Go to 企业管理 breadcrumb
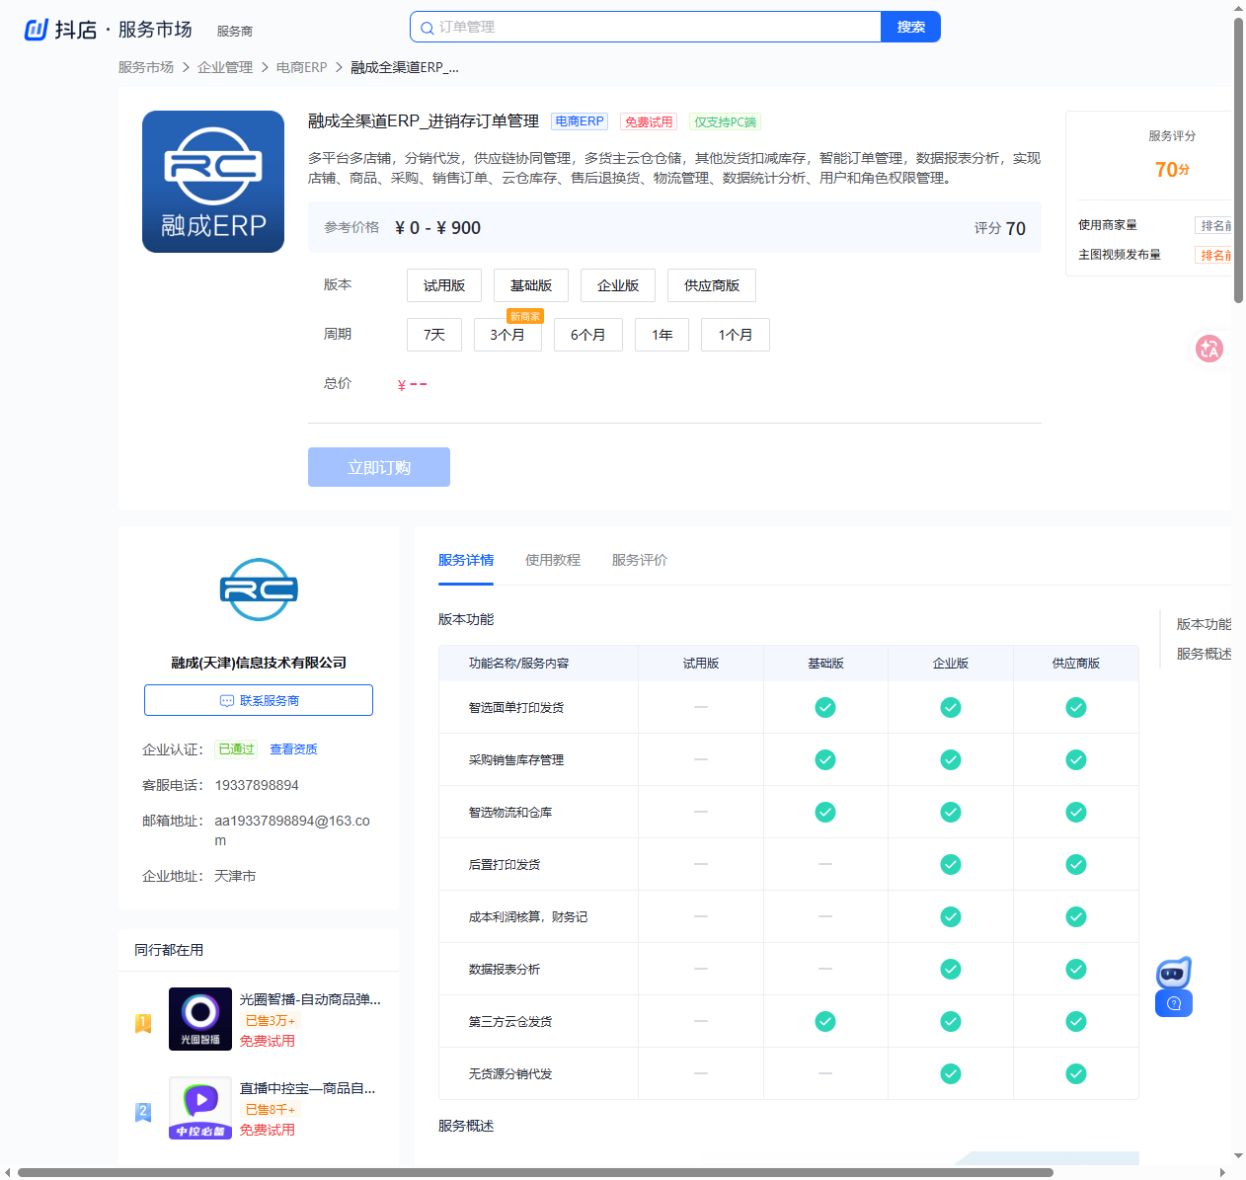 click(225, 67)
